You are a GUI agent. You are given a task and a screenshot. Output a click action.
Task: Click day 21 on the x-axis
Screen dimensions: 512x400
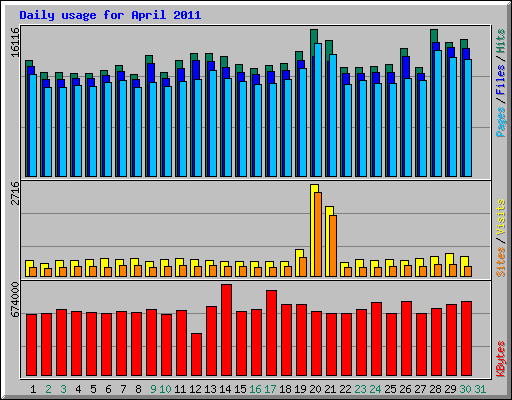(330, 389)
